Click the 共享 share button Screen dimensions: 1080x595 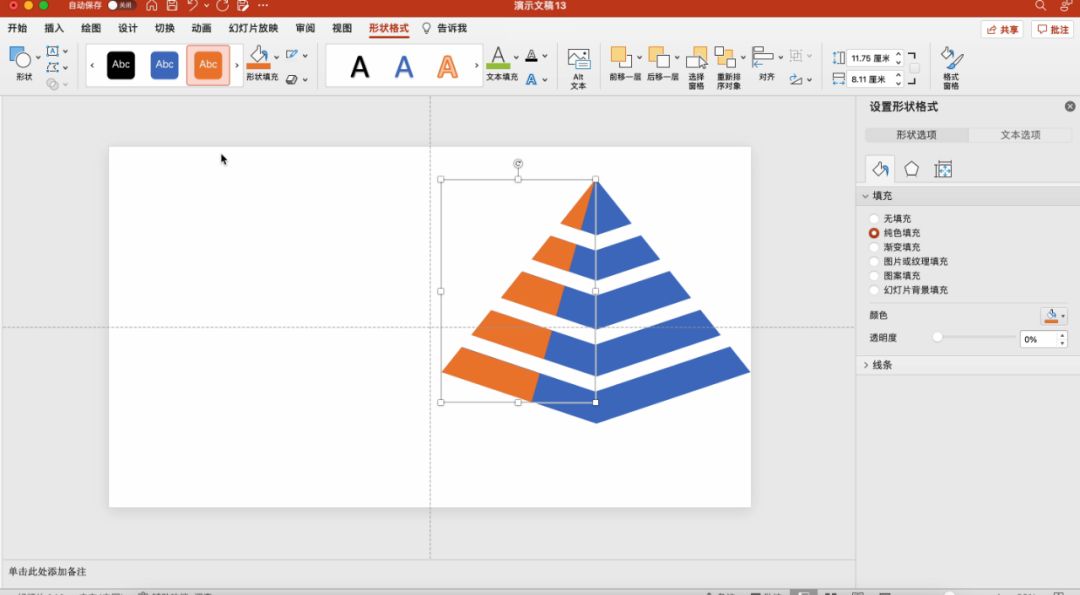tap(1002, 30)
